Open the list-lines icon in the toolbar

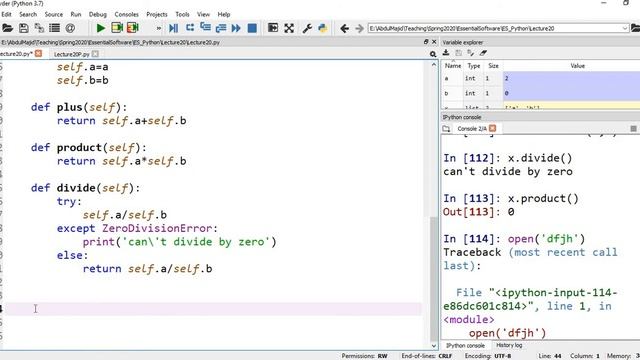coord(54,28)
